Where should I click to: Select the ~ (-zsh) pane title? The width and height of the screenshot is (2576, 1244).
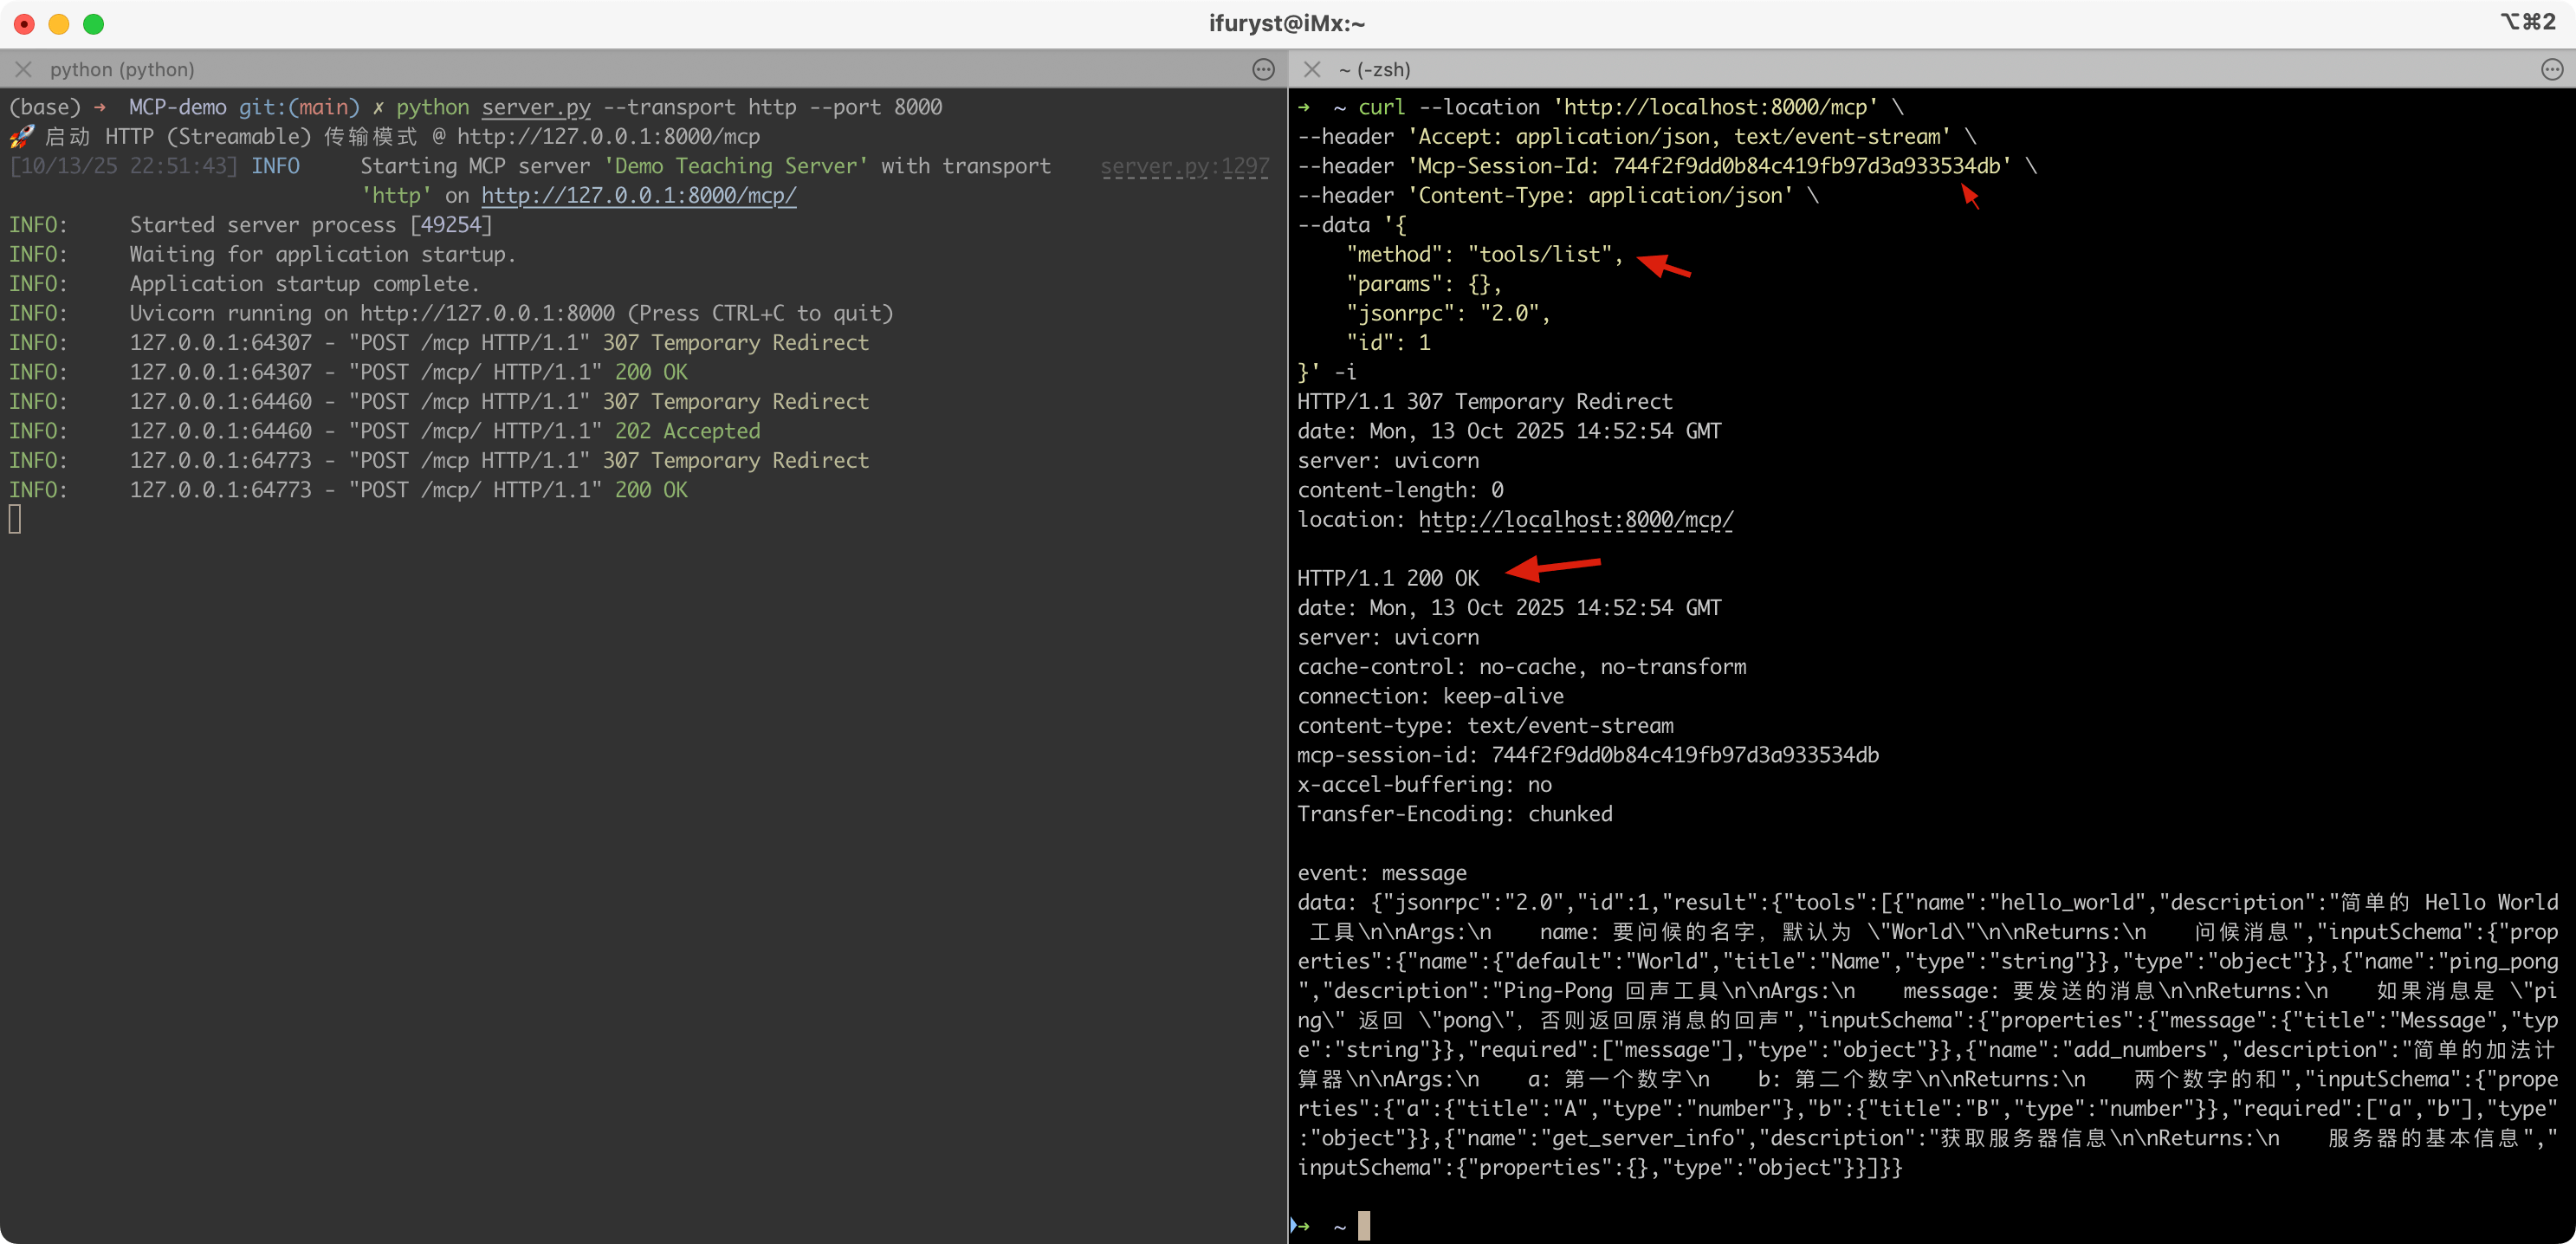point(1374,69)
